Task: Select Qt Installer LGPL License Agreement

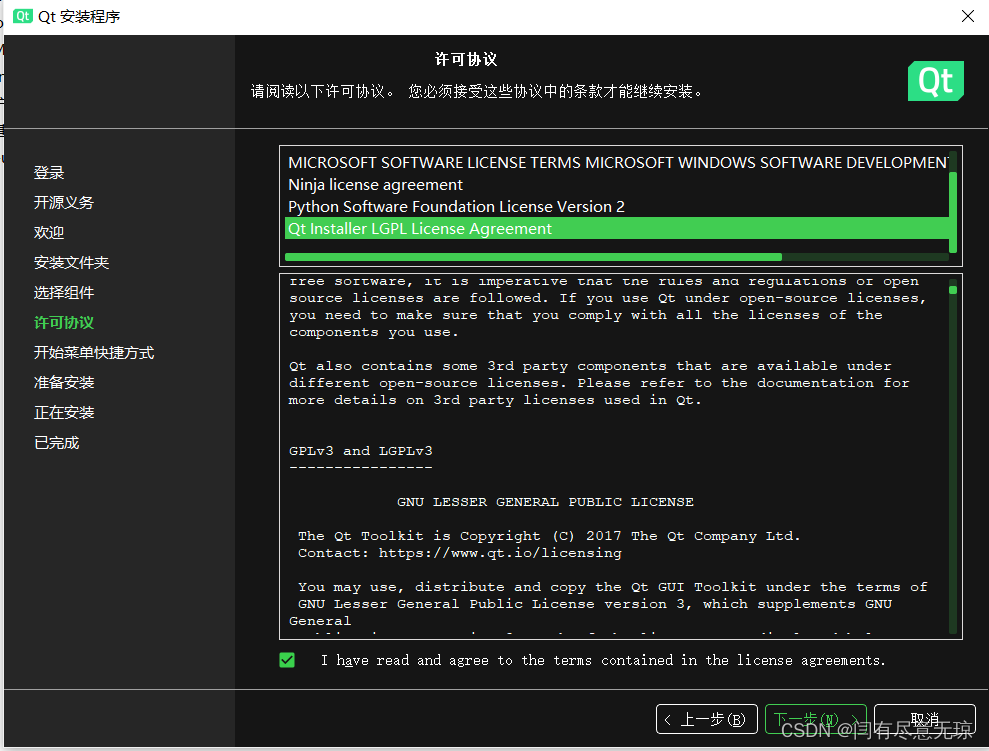Action: 617,228
